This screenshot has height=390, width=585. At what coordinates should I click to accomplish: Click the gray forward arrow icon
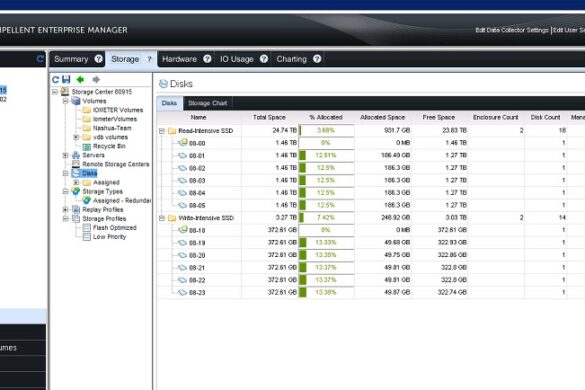[96, 79]
